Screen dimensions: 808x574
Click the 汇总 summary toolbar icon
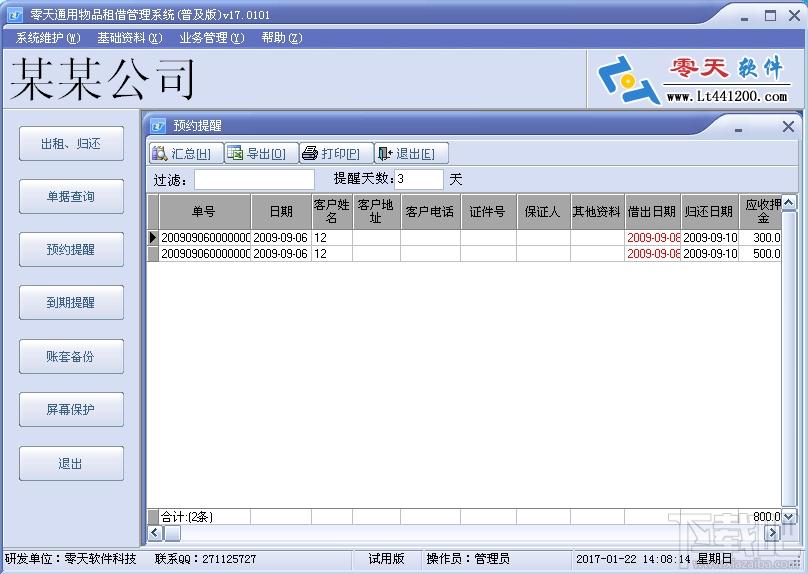coord(160,153)
